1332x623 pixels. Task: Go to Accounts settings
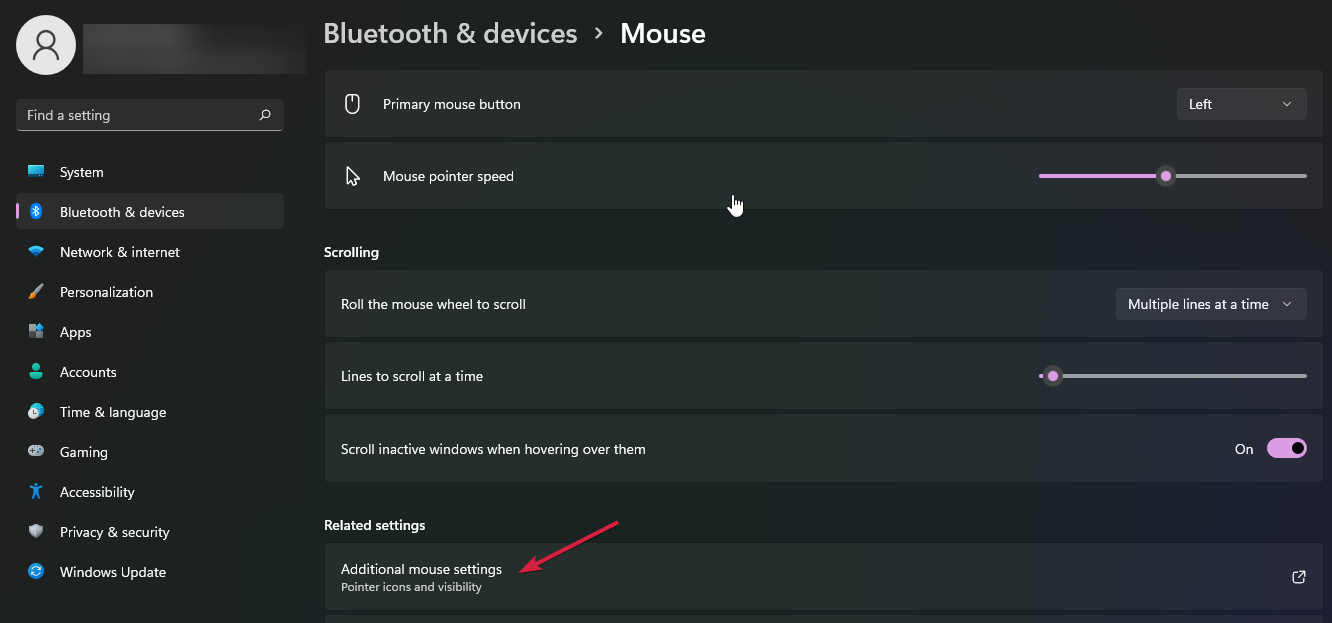(x=88, y=372)
